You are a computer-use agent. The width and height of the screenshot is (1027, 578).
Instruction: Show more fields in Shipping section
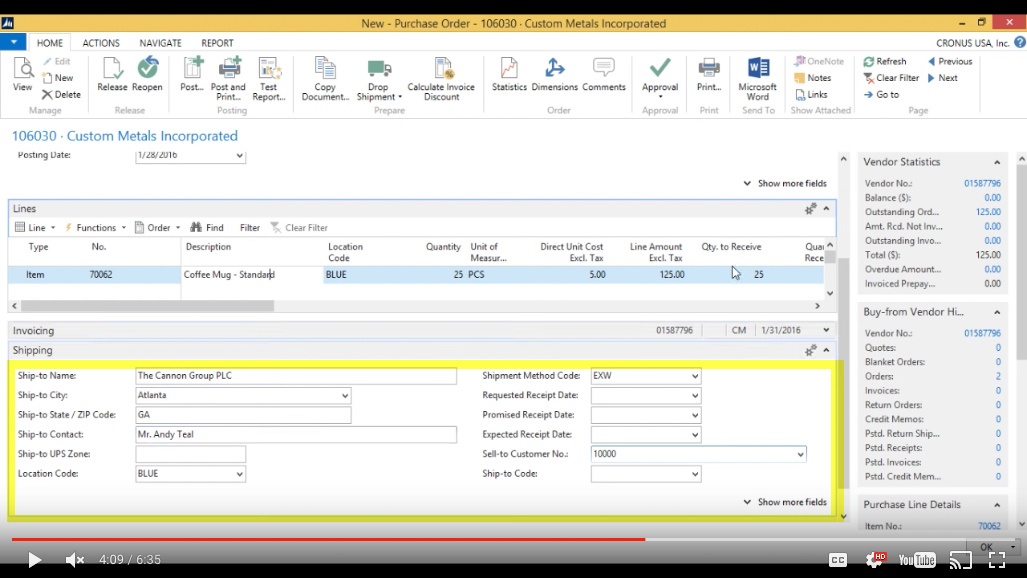(785, 502)
